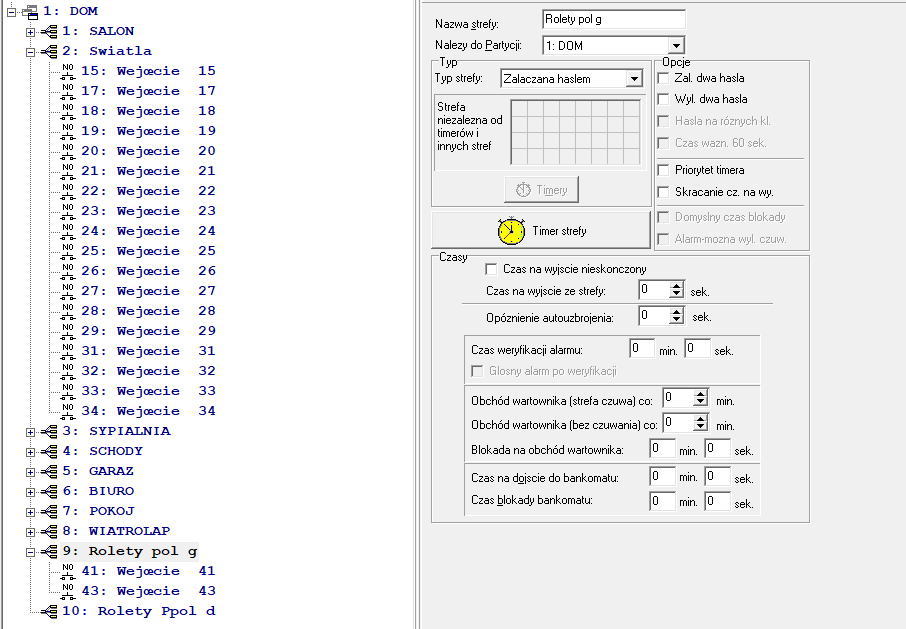Click the NO icon of Wejœcie 20
The height and width of the screenshot is (629, 906).
(68, 151)
